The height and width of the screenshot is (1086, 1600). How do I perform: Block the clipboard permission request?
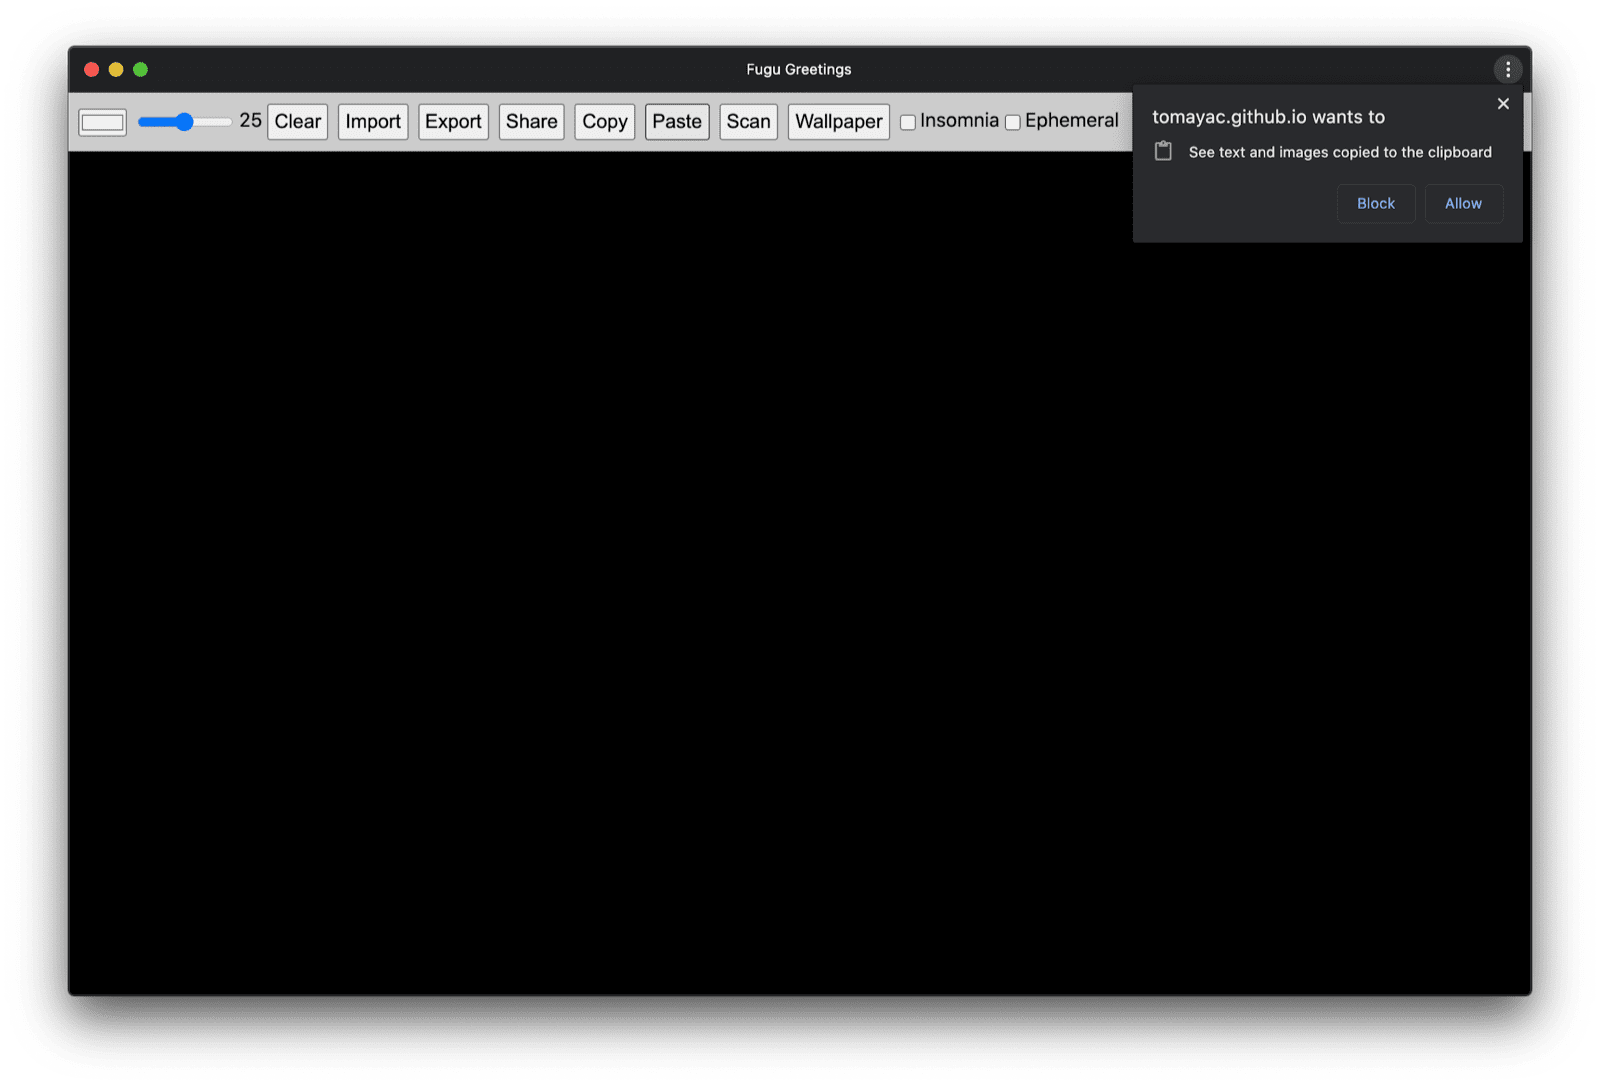pos(1375,203)
